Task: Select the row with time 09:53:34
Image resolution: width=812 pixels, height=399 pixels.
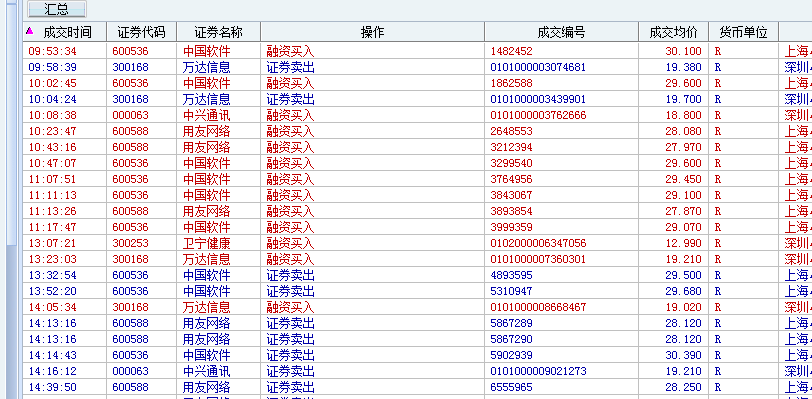Action: click(417, 51)
